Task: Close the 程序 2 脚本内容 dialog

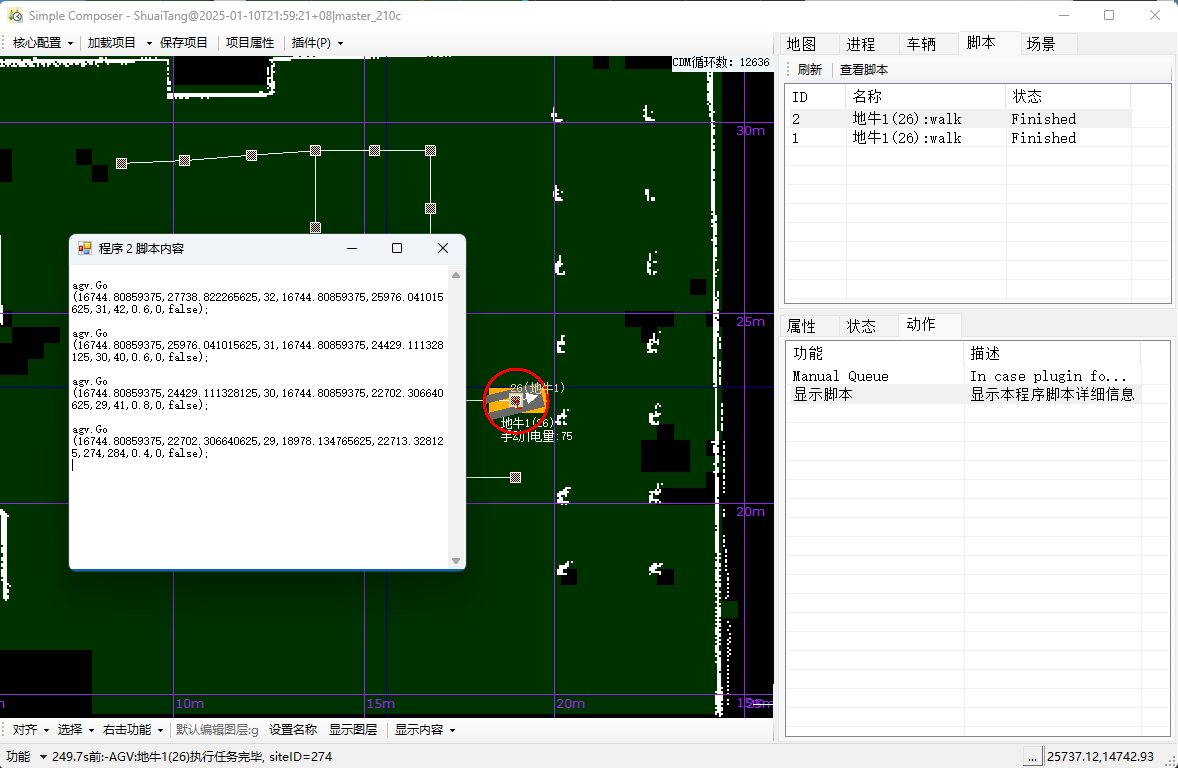Action: [443, 248]
